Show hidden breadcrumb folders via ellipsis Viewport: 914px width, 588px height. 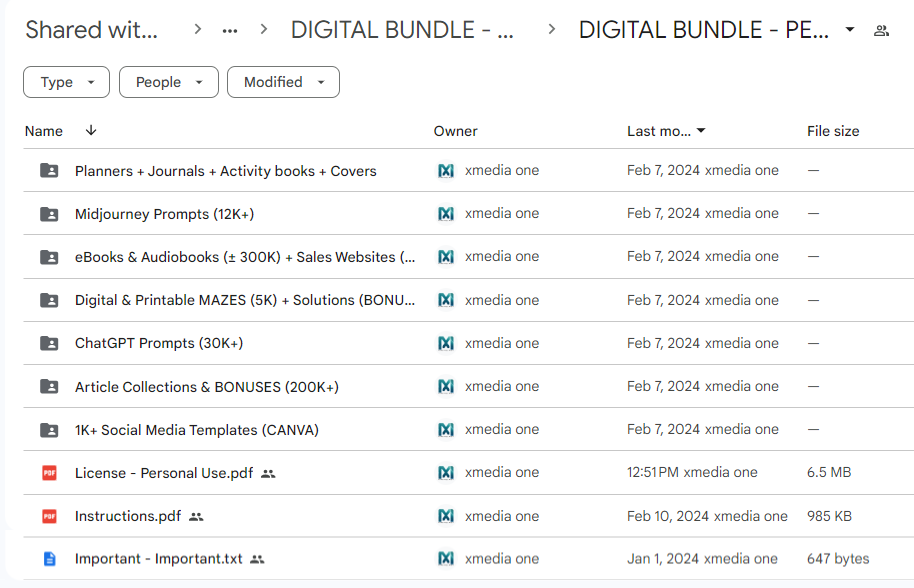pyautogui.click(x=230, y=30)
